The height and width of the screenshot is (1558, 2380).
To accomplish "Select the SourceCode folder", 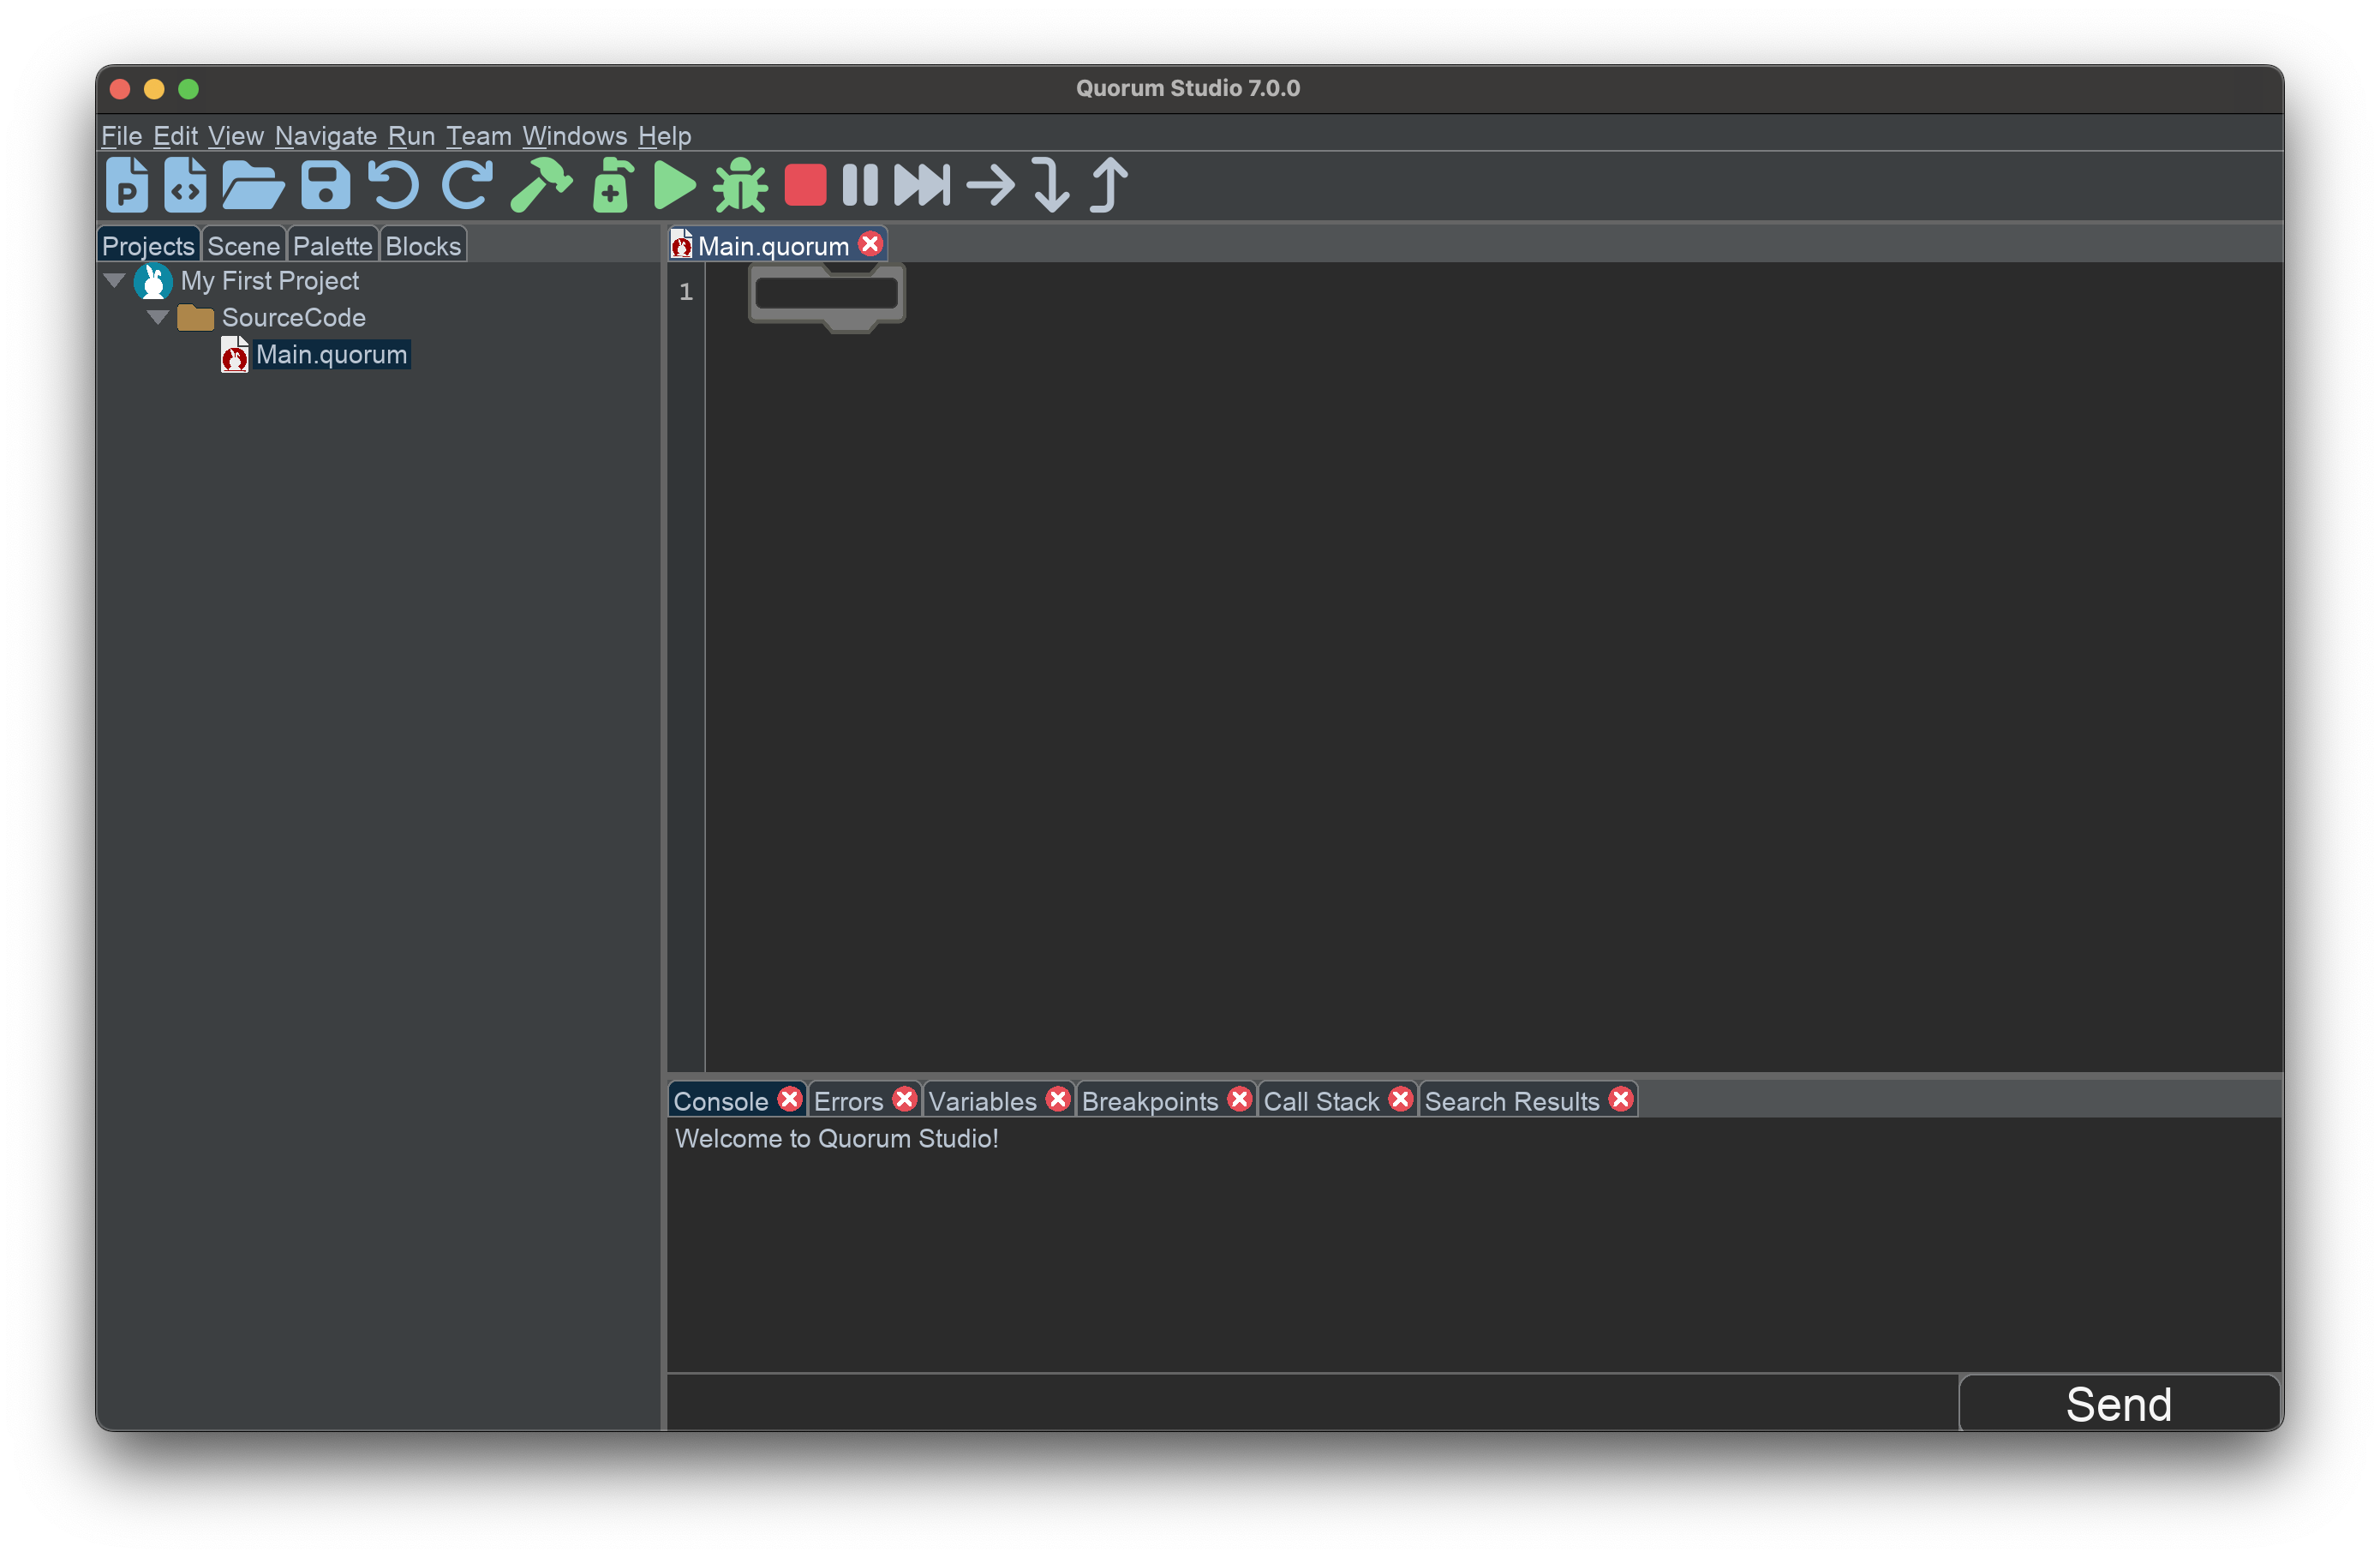I will 293,318.
